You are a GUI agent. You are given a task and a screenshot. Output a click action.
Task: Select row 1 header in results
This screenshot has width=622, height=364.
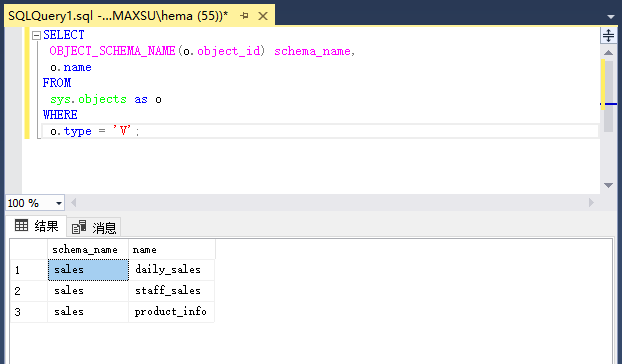pos(29,270)
